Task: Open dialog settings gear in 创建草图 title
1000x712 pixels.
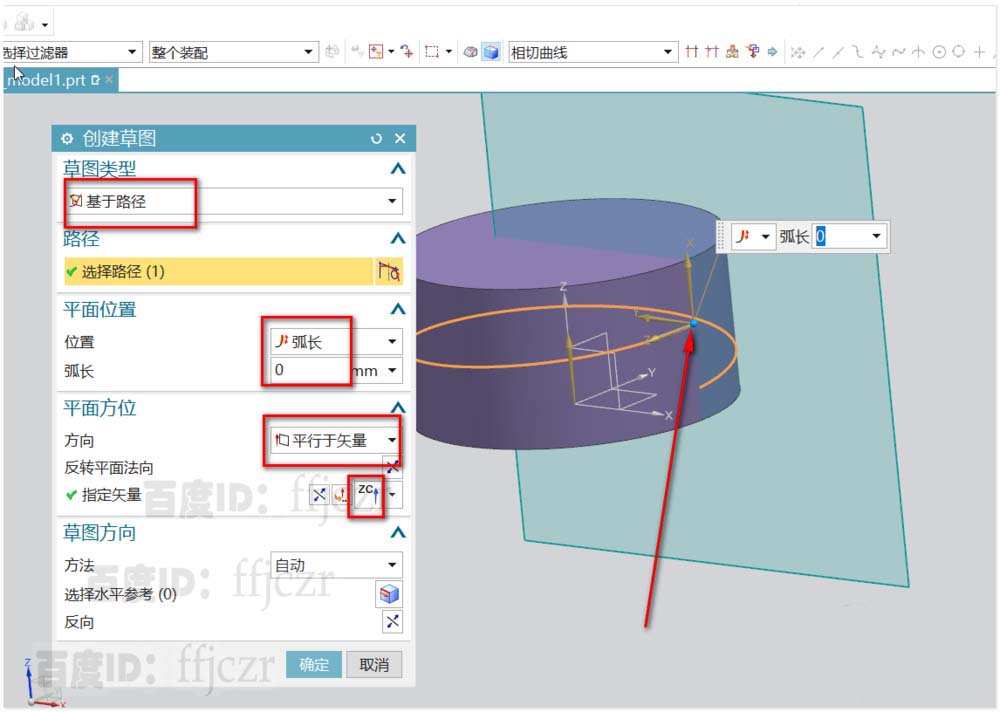Action: click(67, 139)
